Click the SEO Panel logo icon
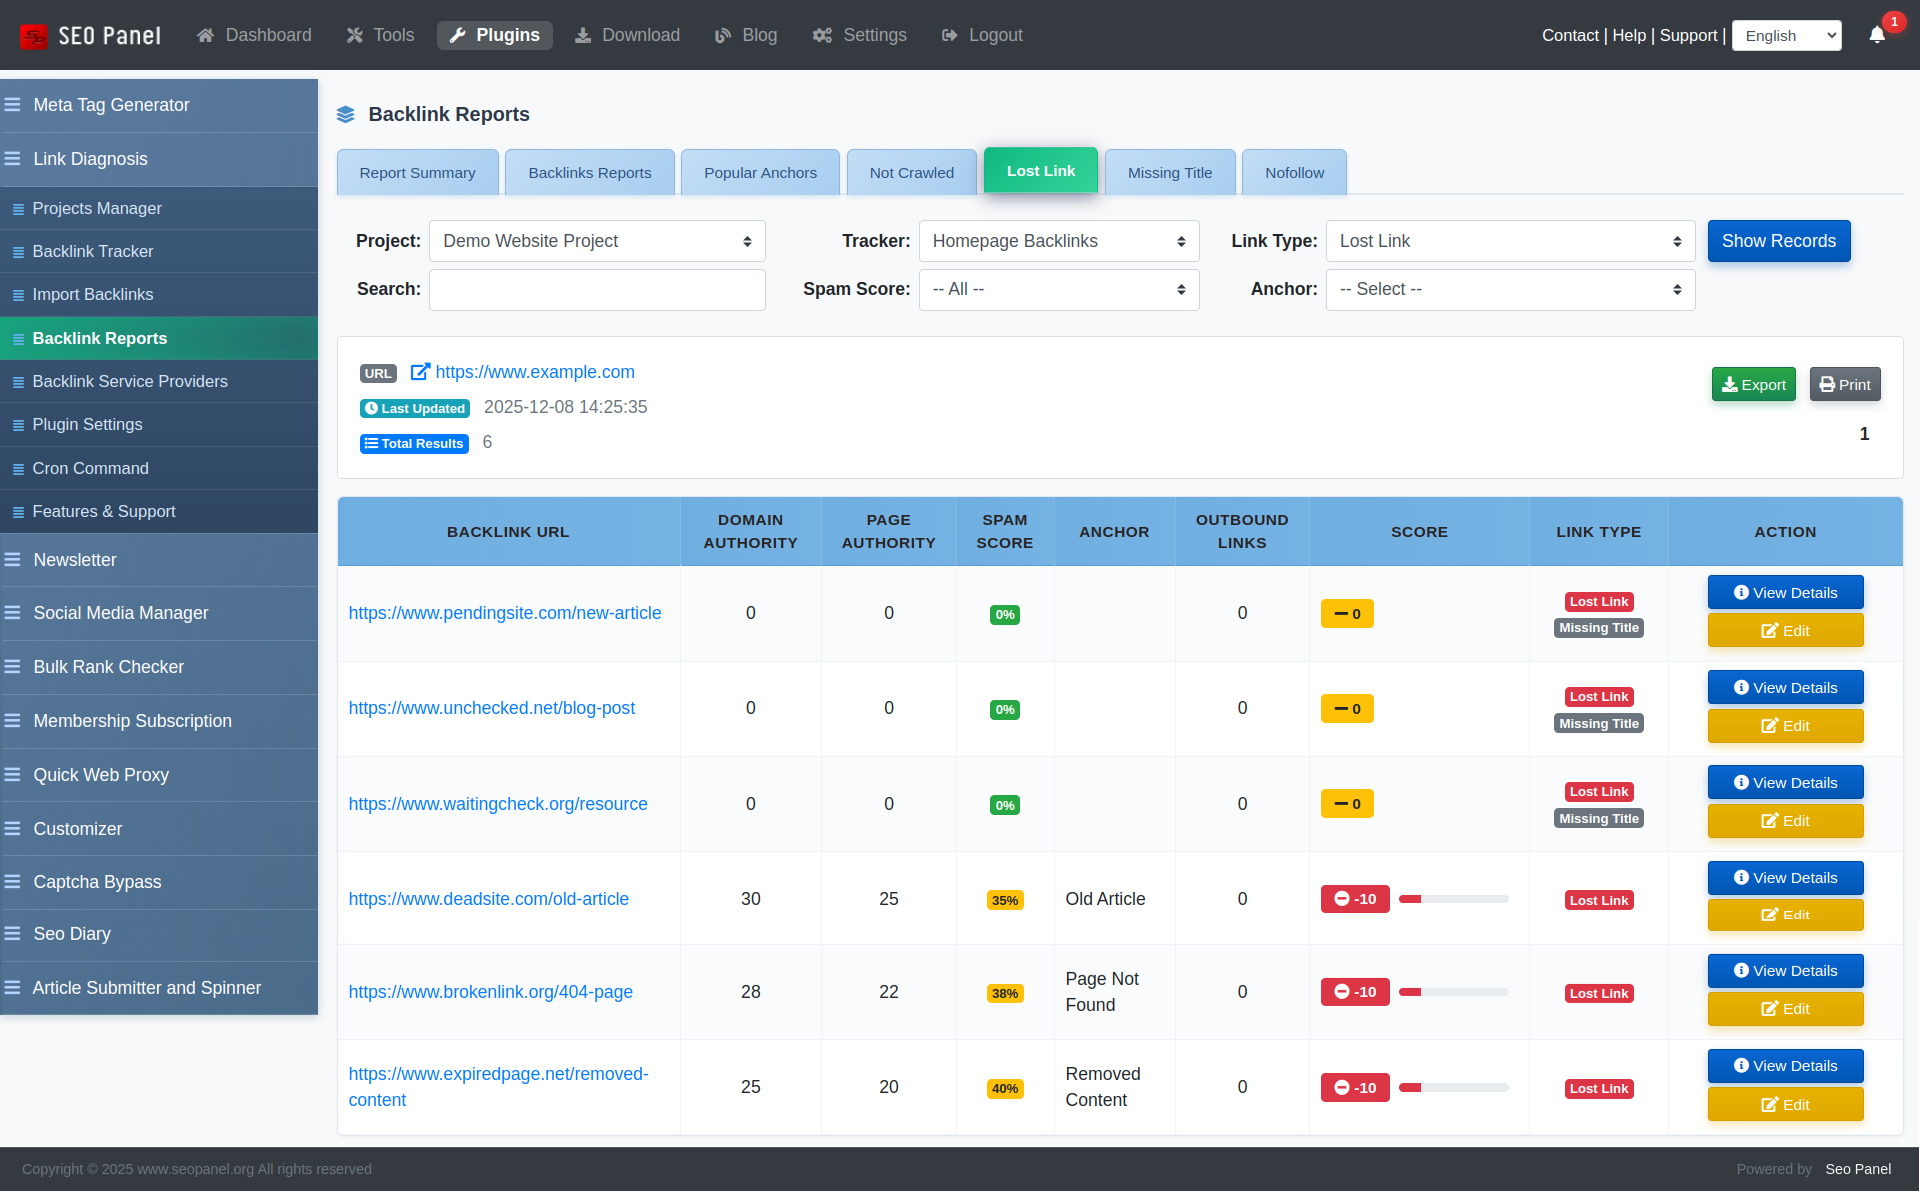This screenshot has width=1920, height=1193. coord(34,36)
